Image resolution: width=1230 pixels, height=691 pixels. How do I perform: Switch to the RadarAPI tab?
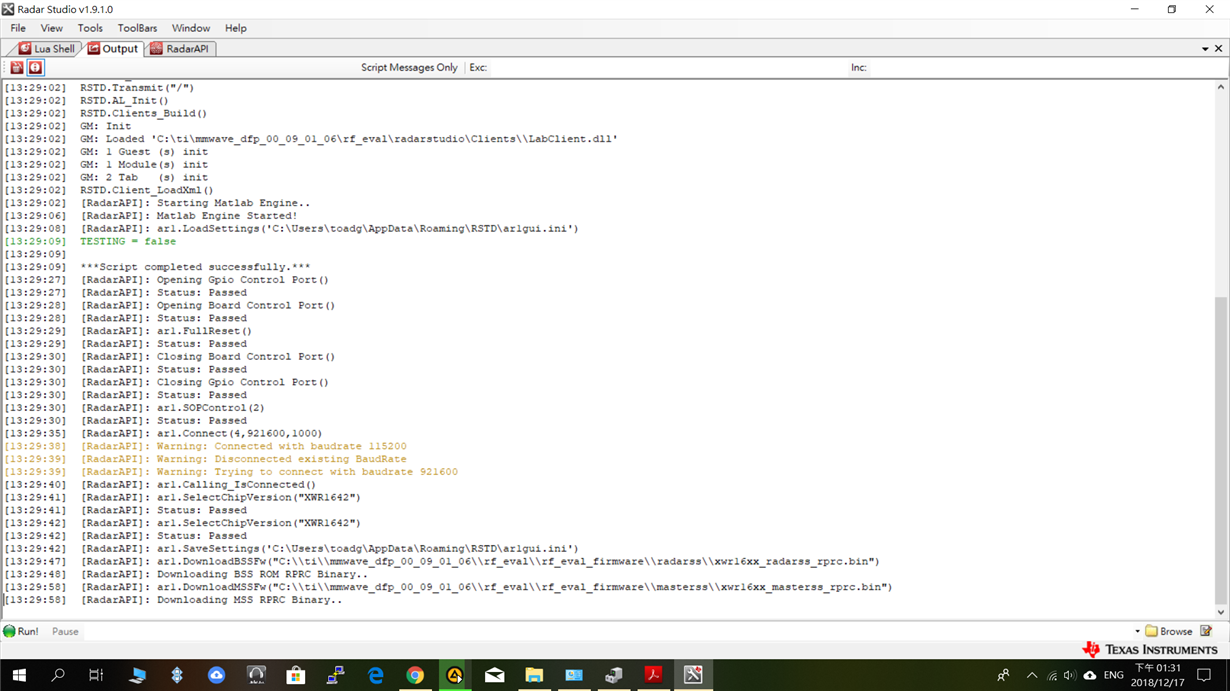point(180,48)
